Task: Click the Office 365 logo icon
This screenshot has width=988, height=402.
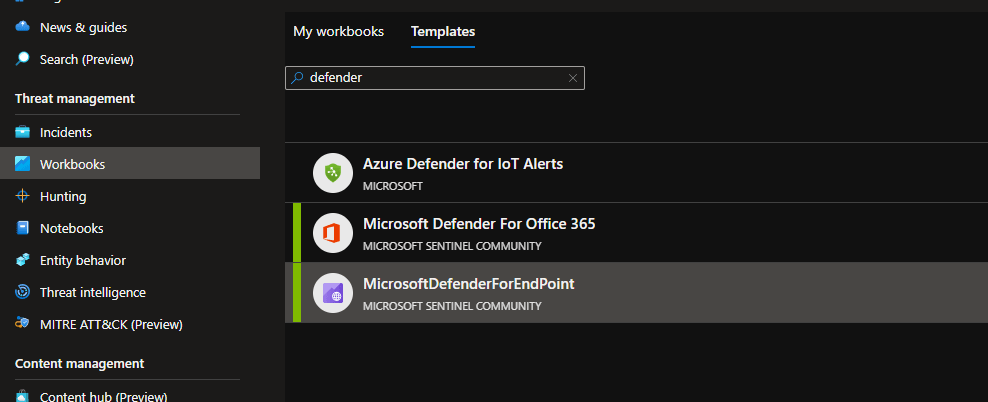Action: pyautogui.click(x=333, y=233)
